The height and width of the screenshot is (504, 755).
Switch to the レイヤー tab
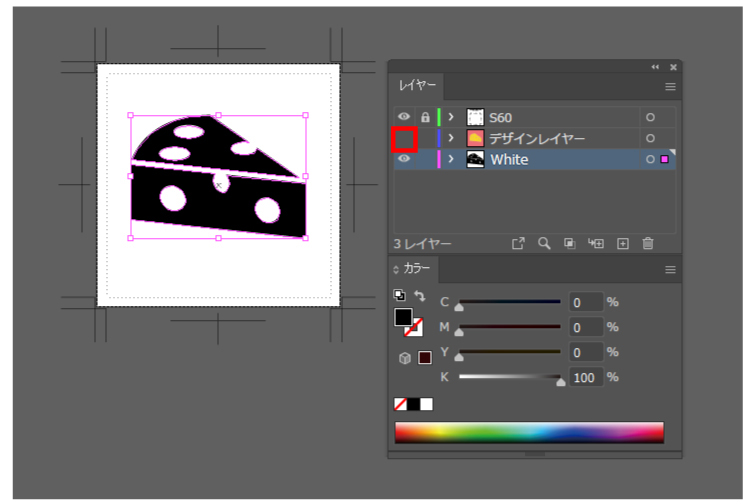417,85
